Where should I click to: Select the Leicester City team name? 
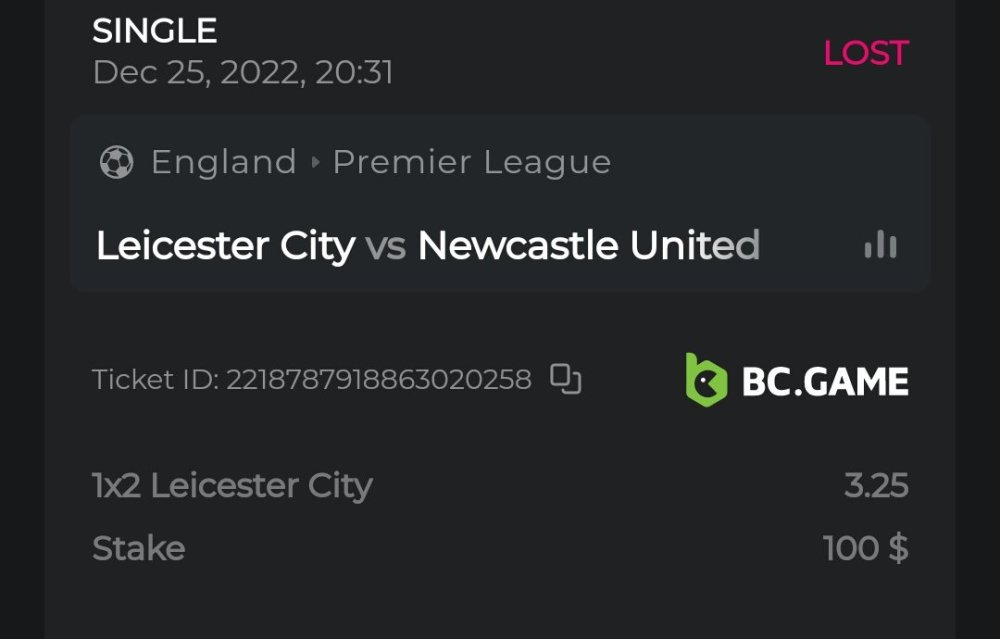click(225, 245)
